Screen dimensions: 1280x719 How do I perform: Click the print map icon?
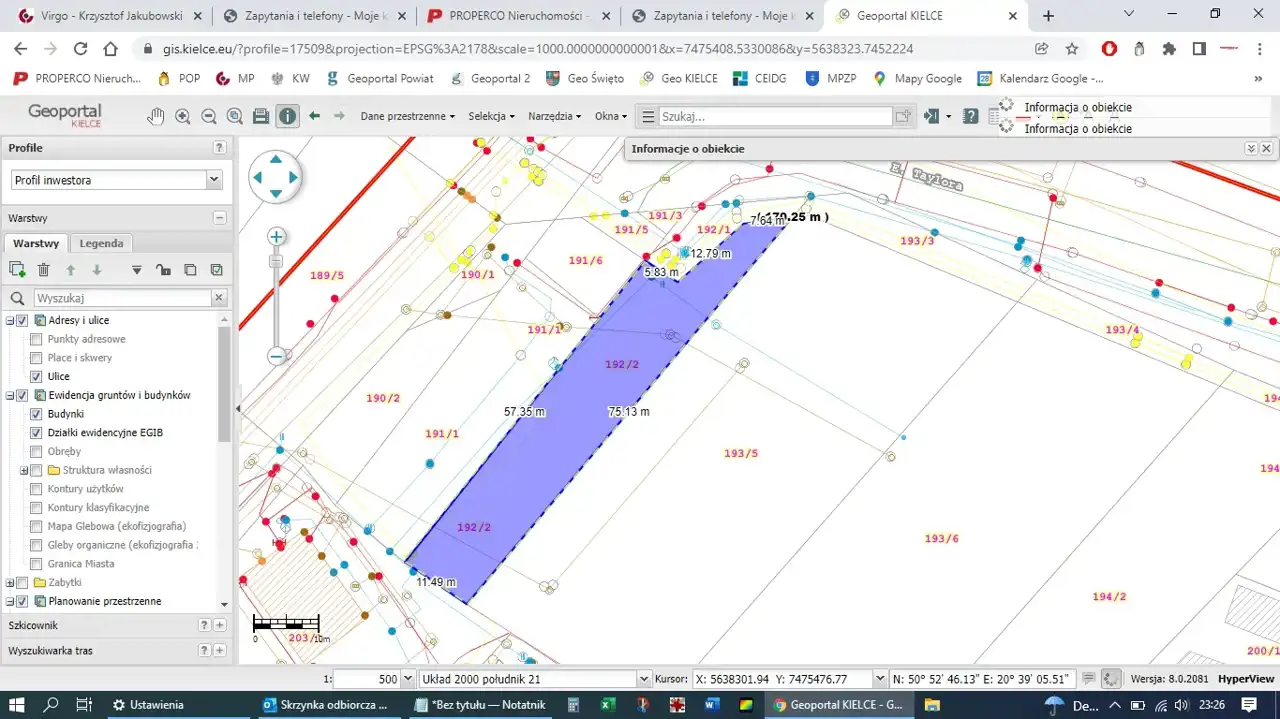[x=261, y=116]
